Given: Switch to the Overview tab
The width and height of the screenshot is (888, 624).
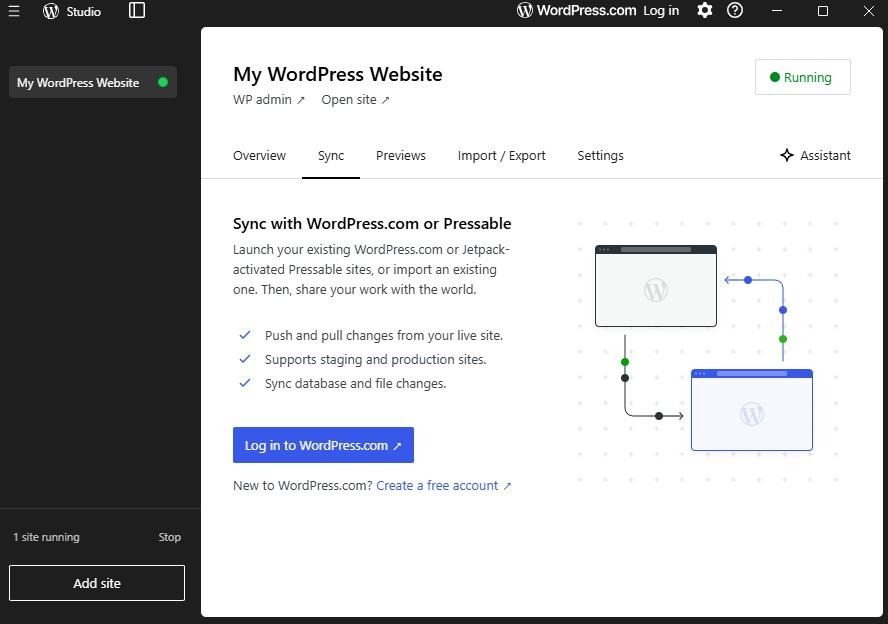Looking at the screenshot, I should tap(259, 155).
